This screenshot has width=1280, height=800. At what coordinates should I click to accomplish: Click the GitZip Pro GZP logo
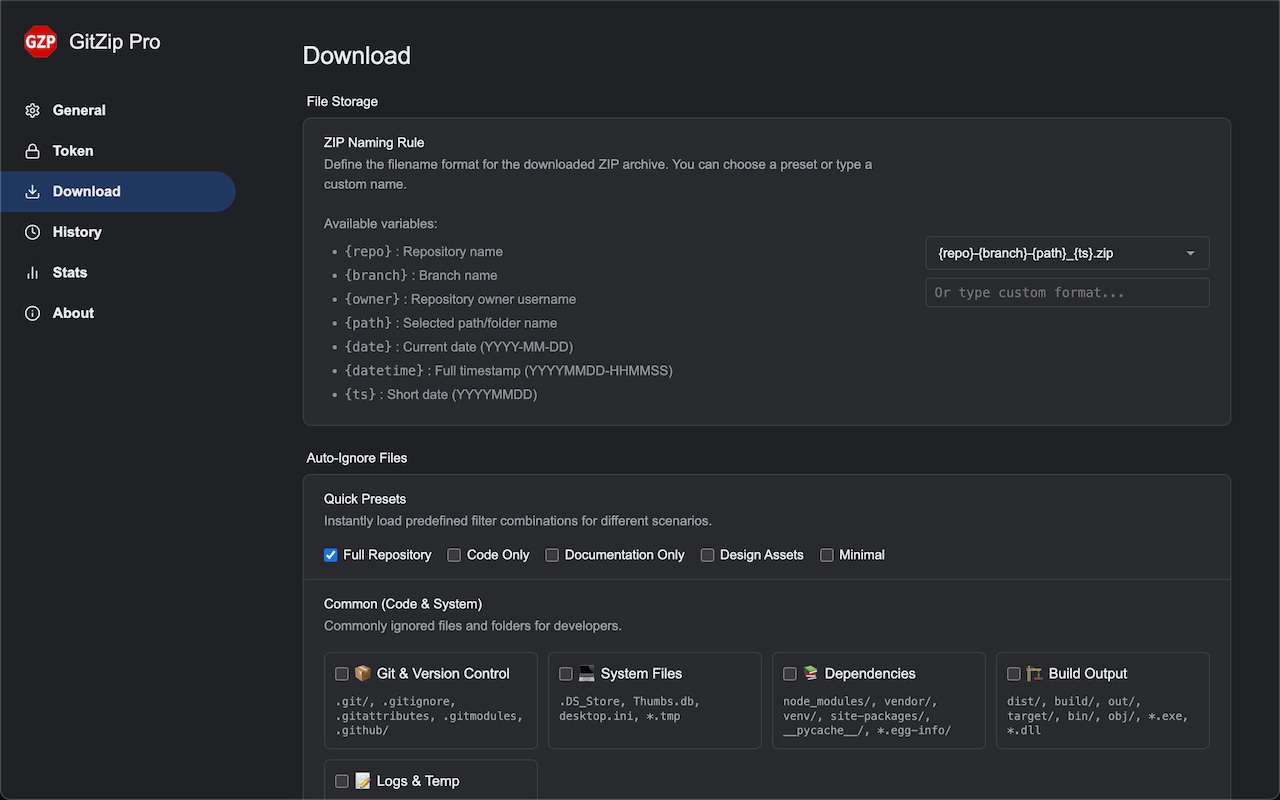(40, 42)
